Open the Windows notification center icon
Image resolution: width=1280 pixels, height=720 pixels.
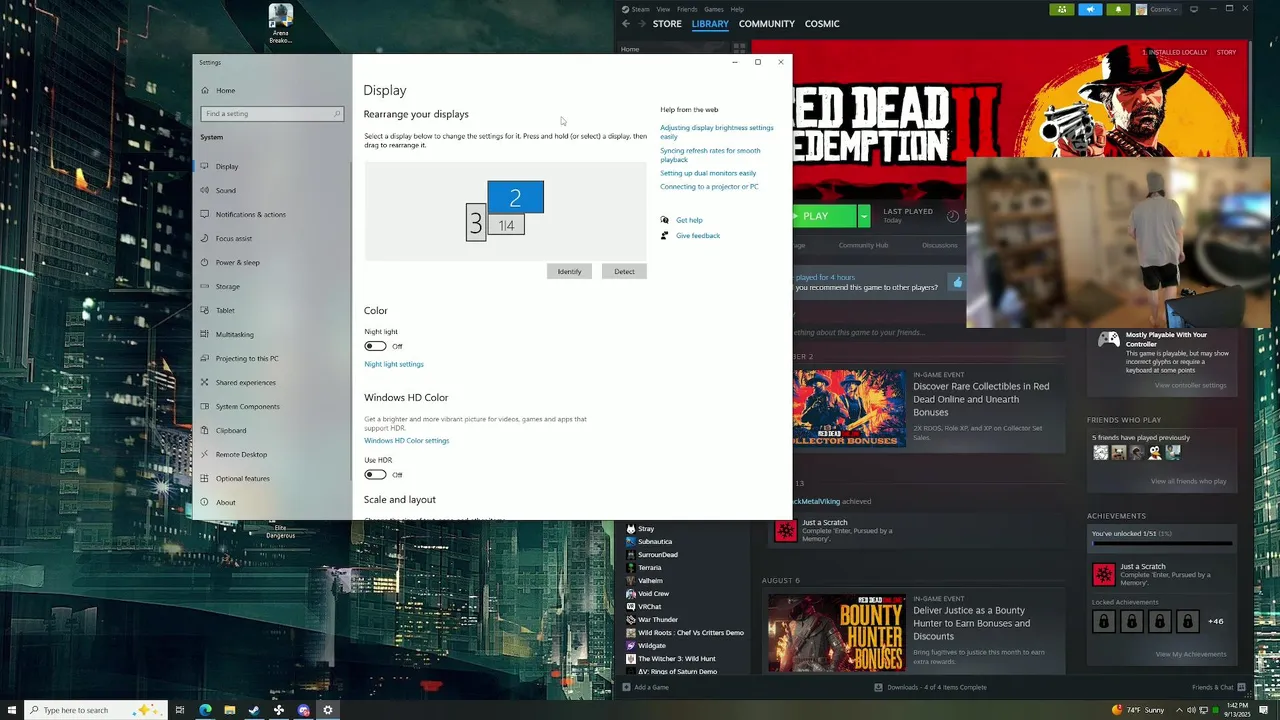1263,710
